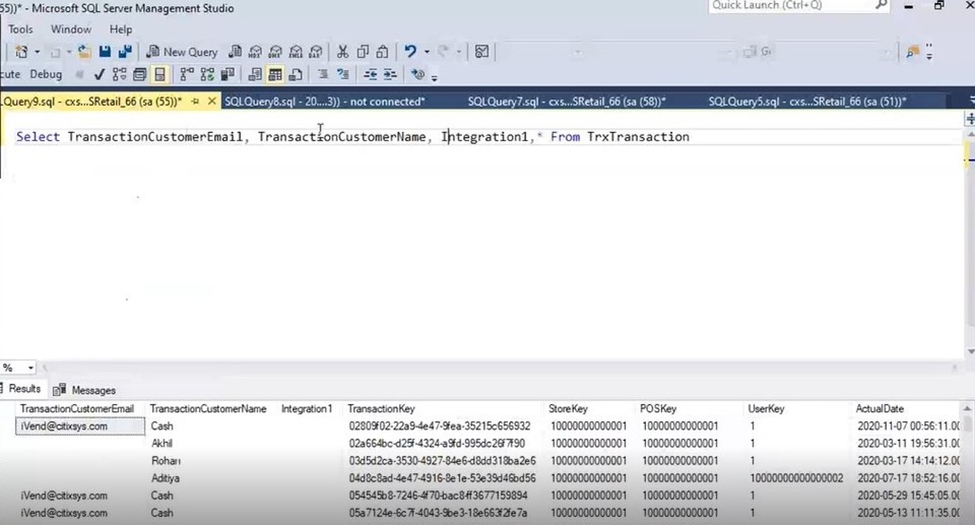Display the Estimated Execution Plan
Image resolution: width=975 pixels, height=525 pixels.
119,75
